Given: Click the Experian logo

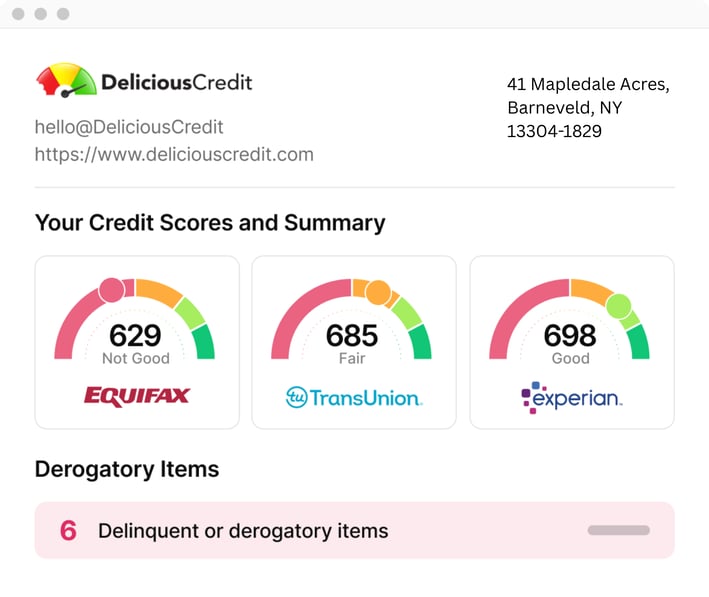Looking at the screenshot, I should 572,398.
